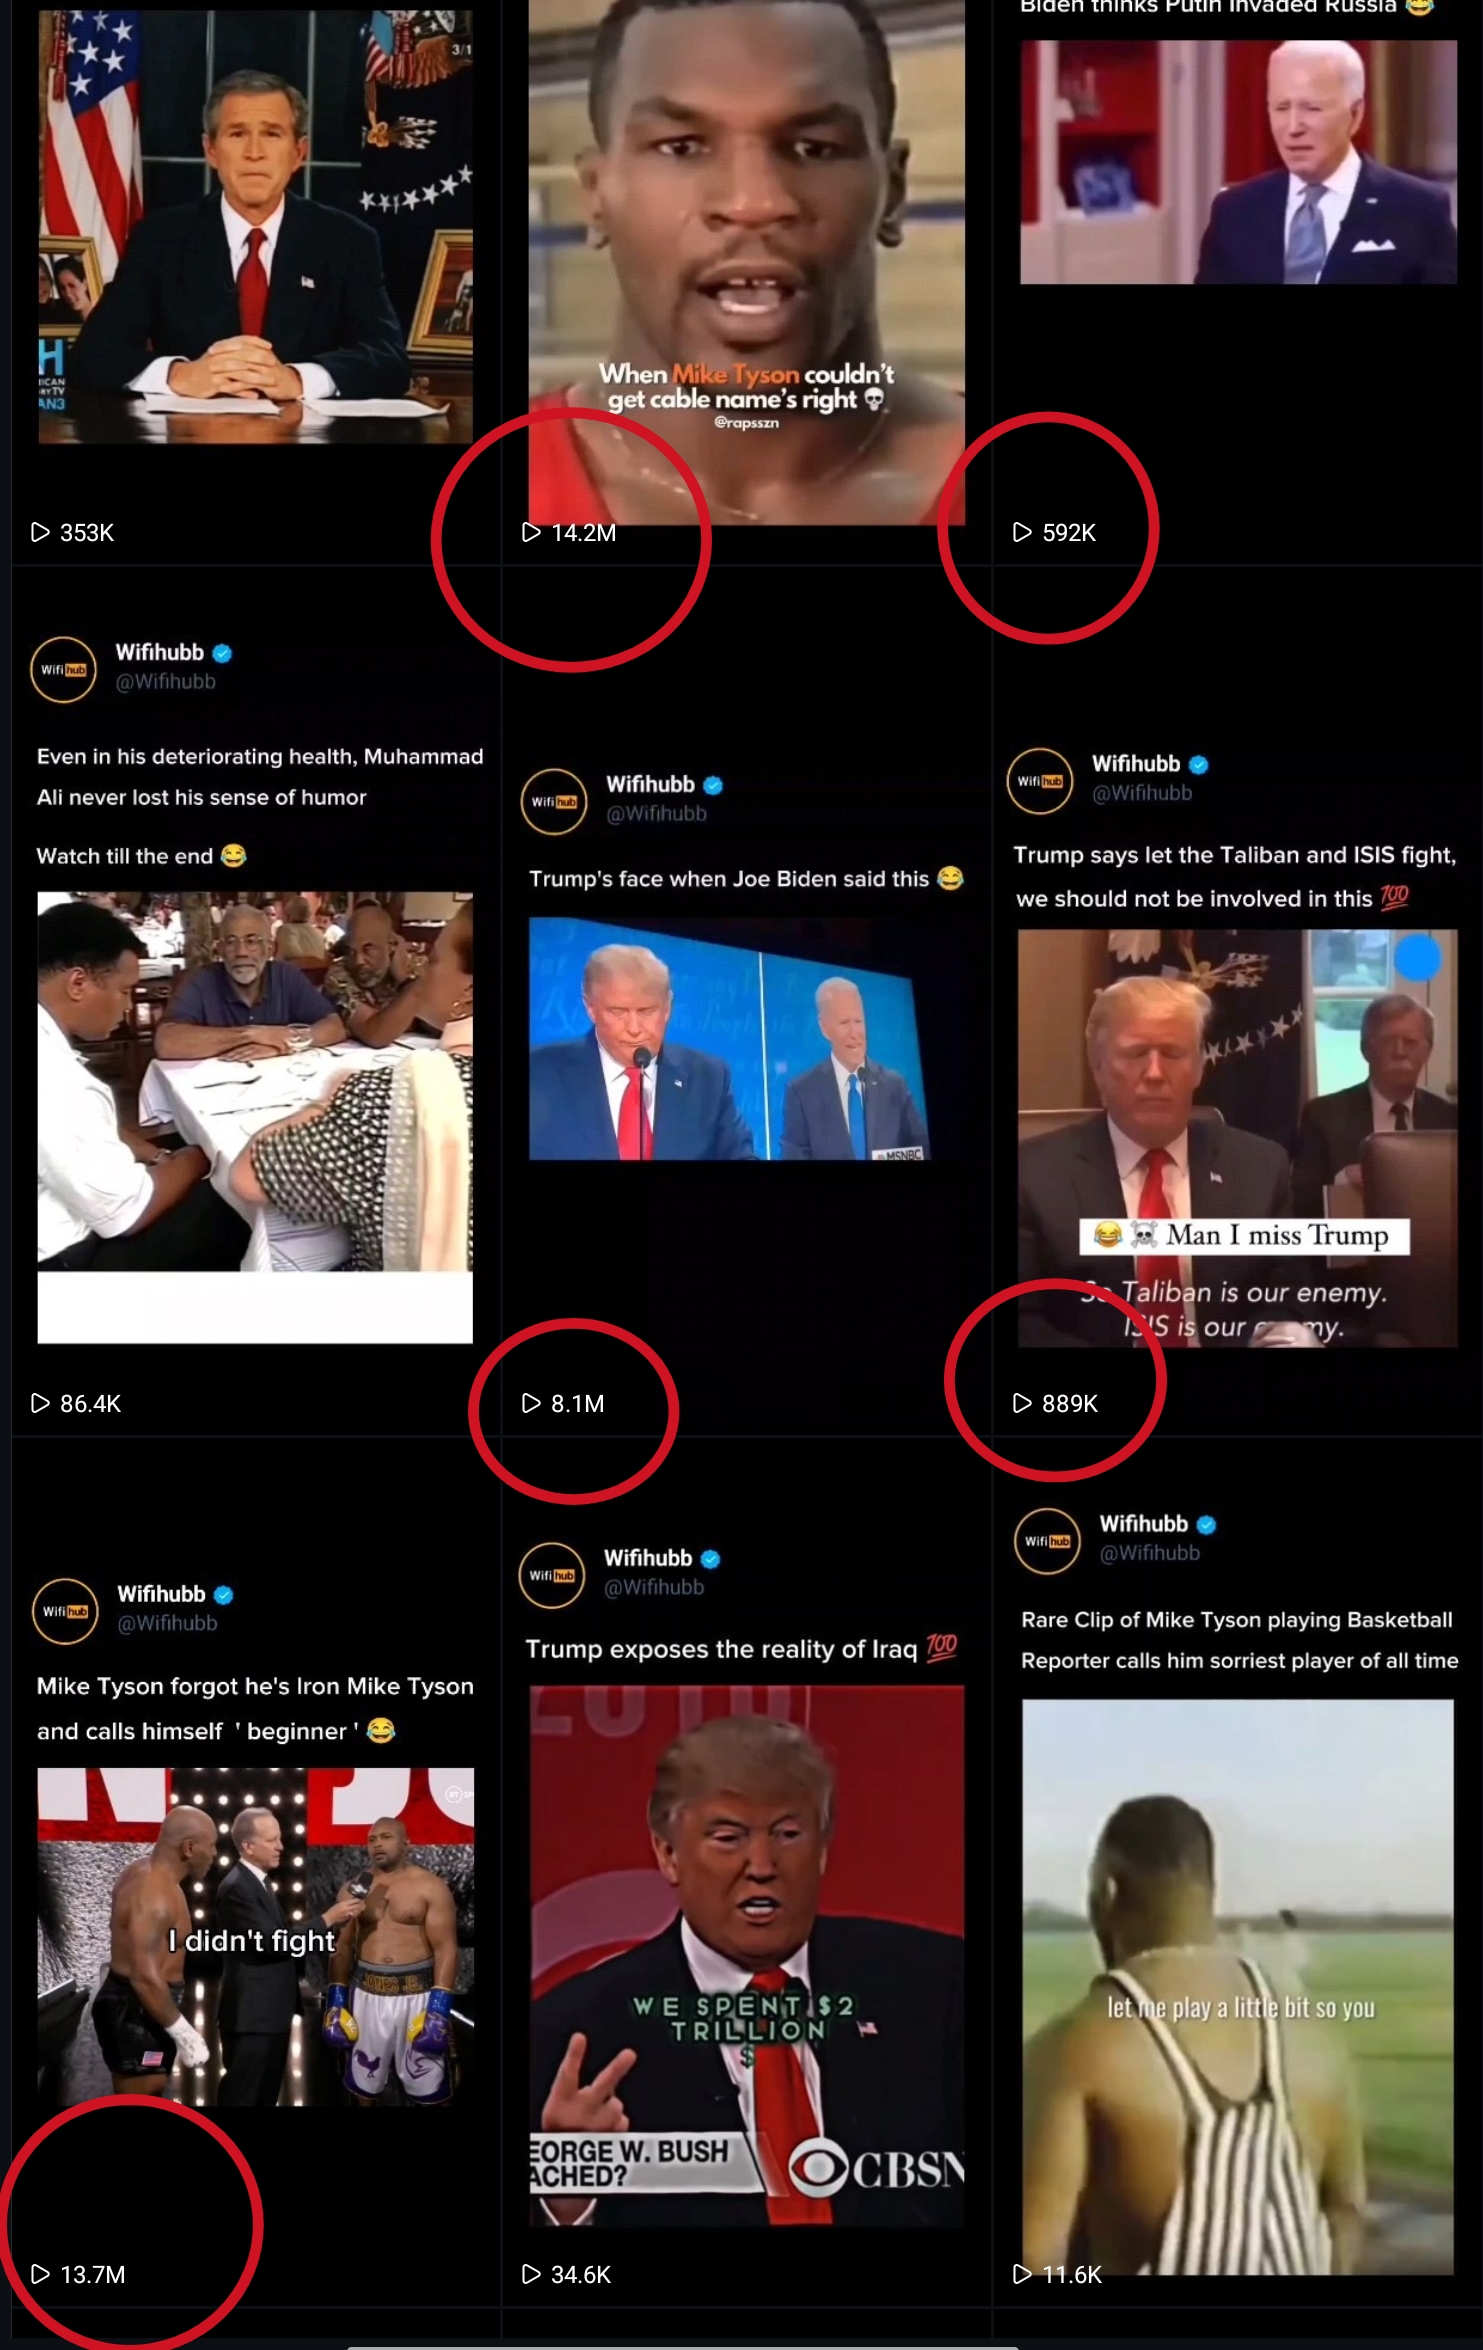Click the play icon beside 11.6K views
The image size is (1483, 2350).
tap(1022, 2274)
